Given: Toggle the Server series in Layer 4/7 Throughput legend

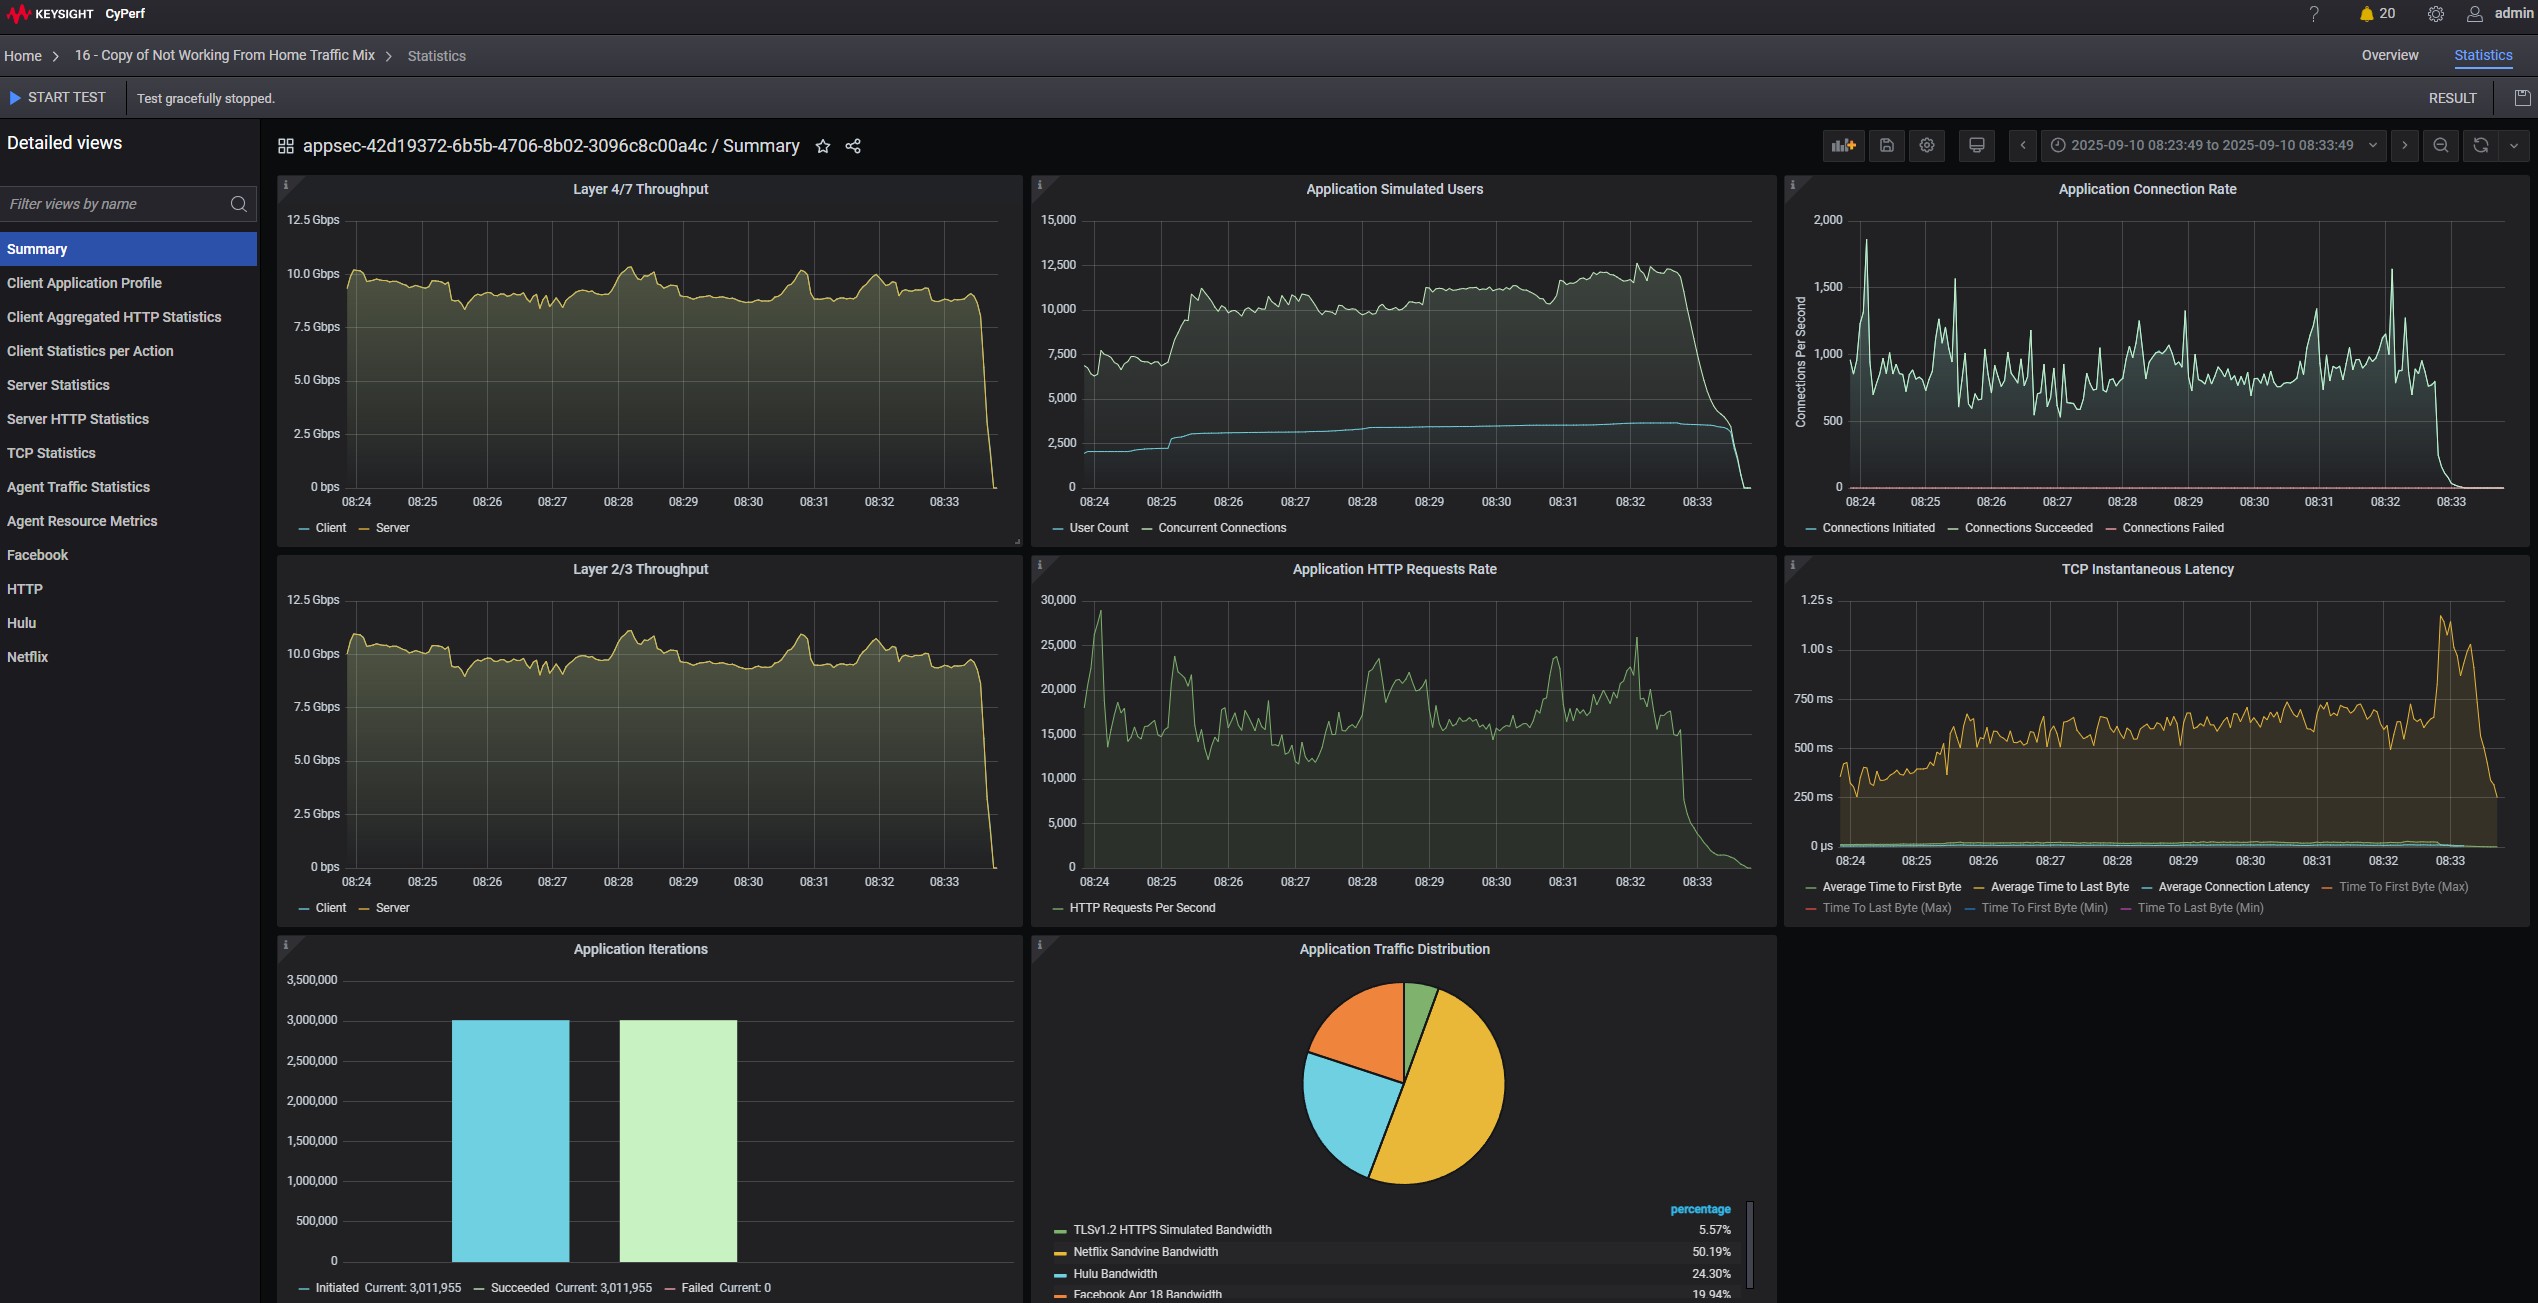Looking at the screenshot, I should point(392,528).
